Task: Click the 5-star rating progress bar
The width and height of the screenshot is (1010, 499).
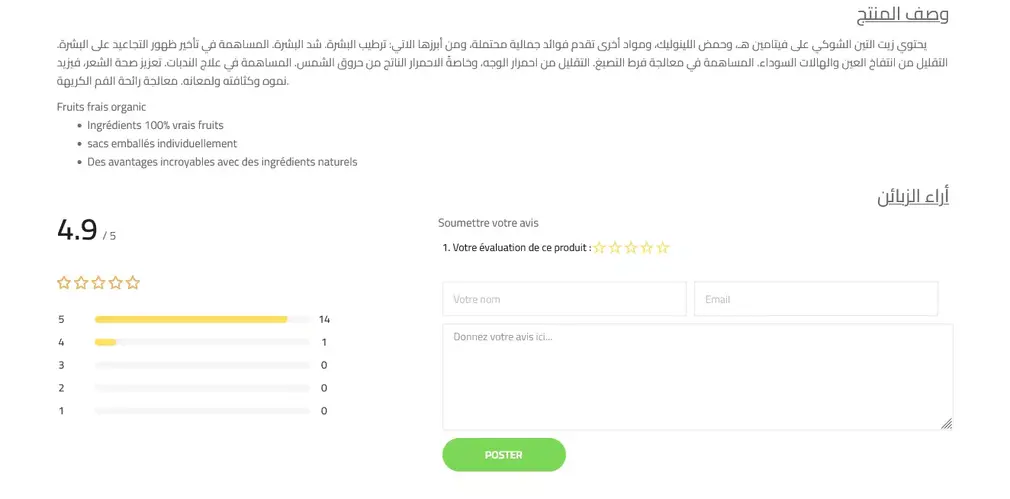Action: [x=202, y=320]
